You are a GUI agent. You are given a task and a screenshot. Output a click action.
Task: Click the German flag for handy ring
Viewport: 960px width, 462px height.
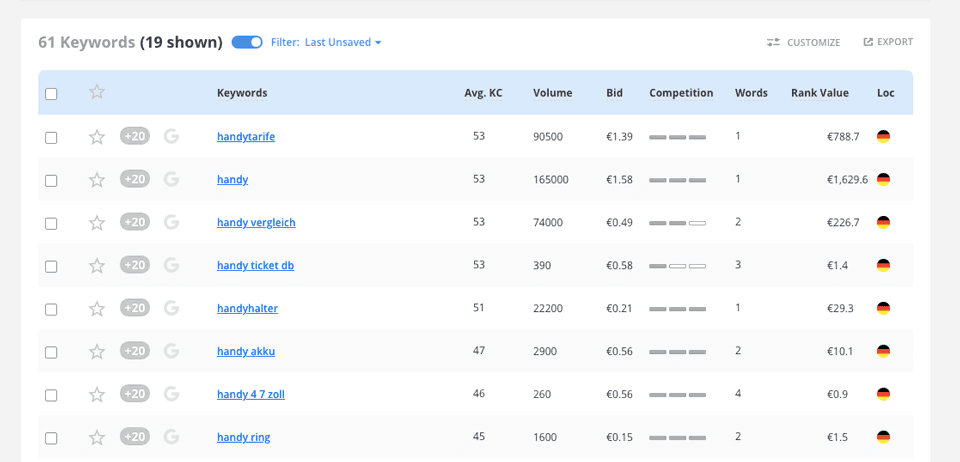pos(883,437)
